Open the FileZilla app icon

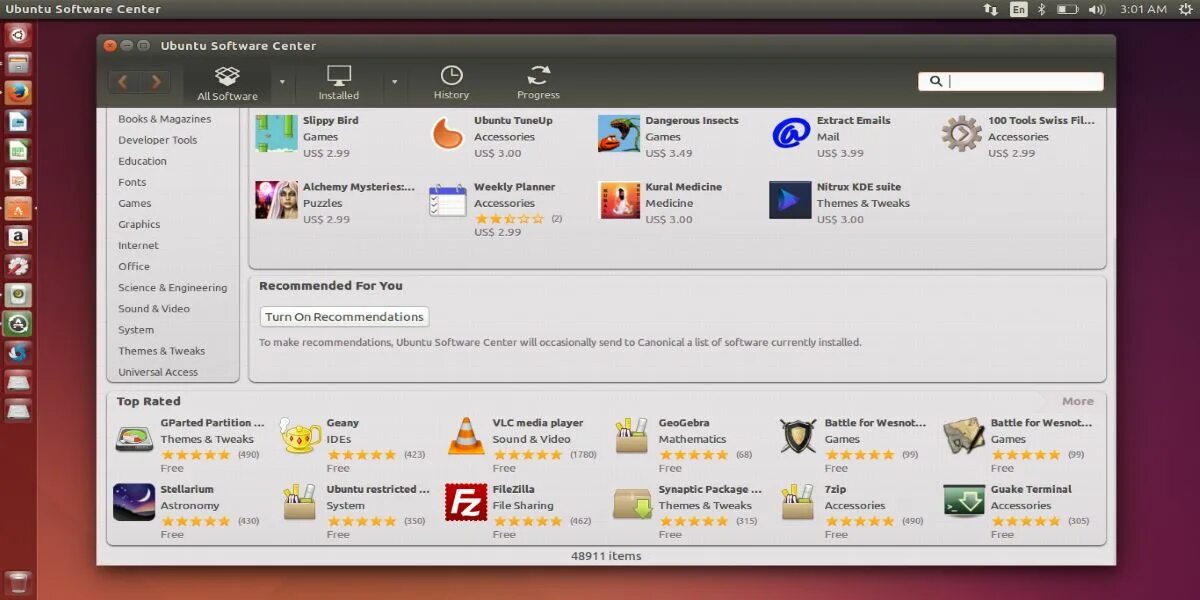(x=466, y=502)
